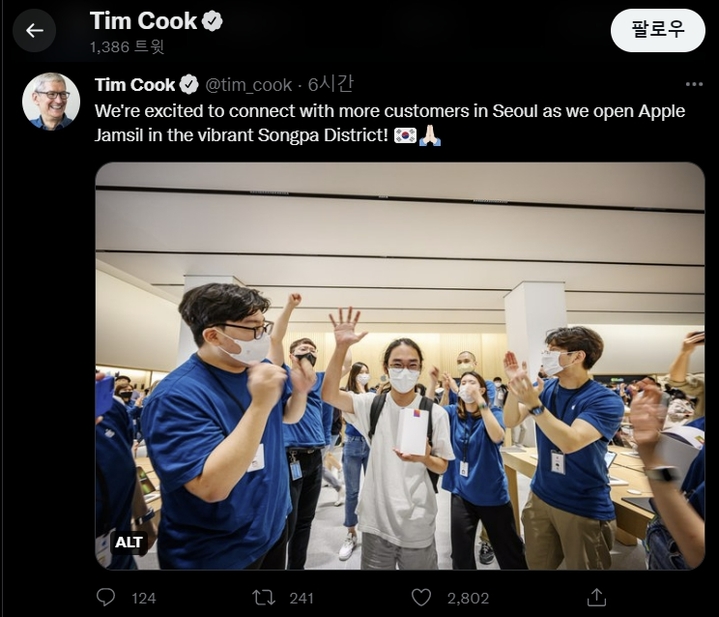Click the verified badge beside the header name
This screenshot has width=719, height=617.
212,21
